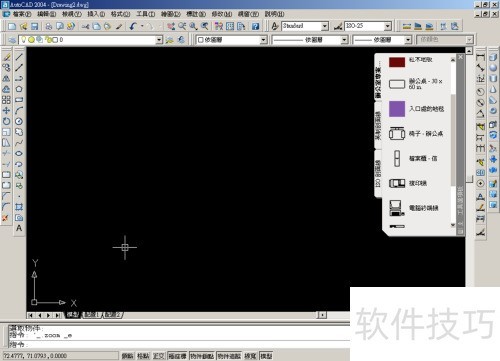Select the Erase modify tool
The image size is (500, 361).
click(x=6, y=57)
